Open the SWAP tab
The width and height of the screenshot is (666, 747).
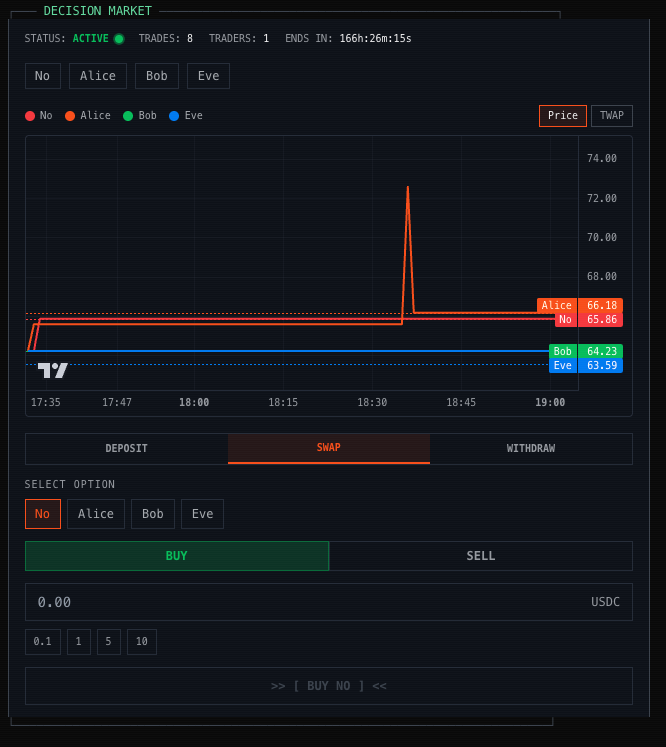[329, 448]
